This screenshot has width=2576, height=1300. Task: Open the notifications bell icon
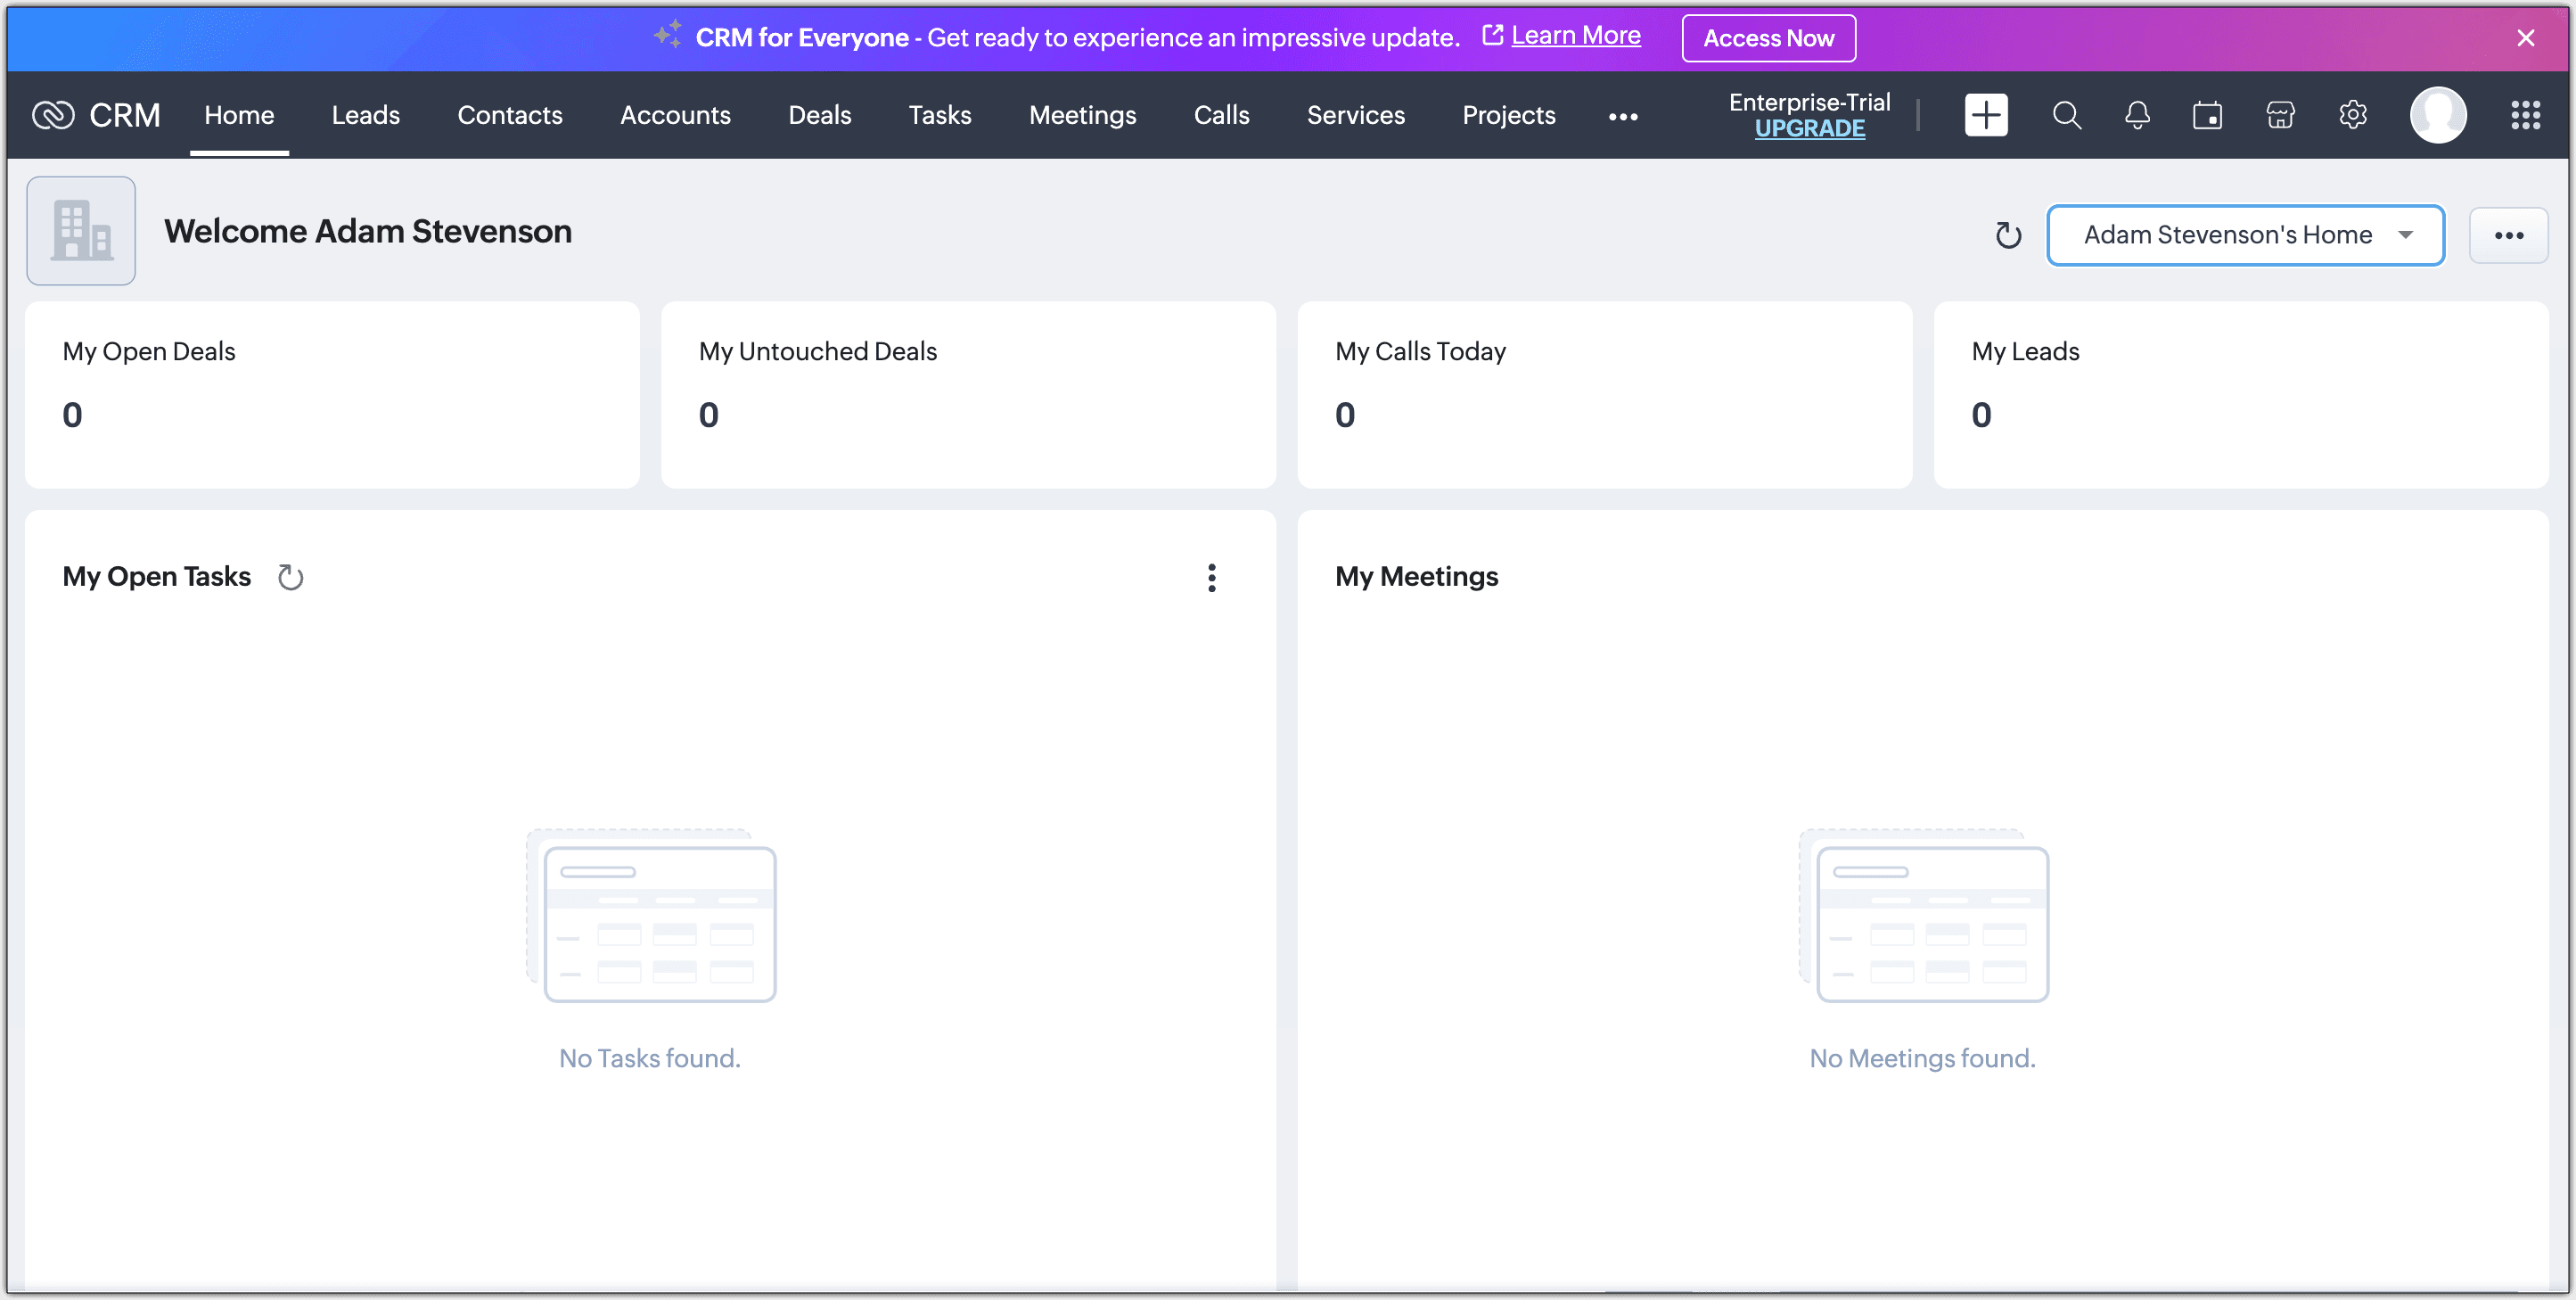point(2137,115)
